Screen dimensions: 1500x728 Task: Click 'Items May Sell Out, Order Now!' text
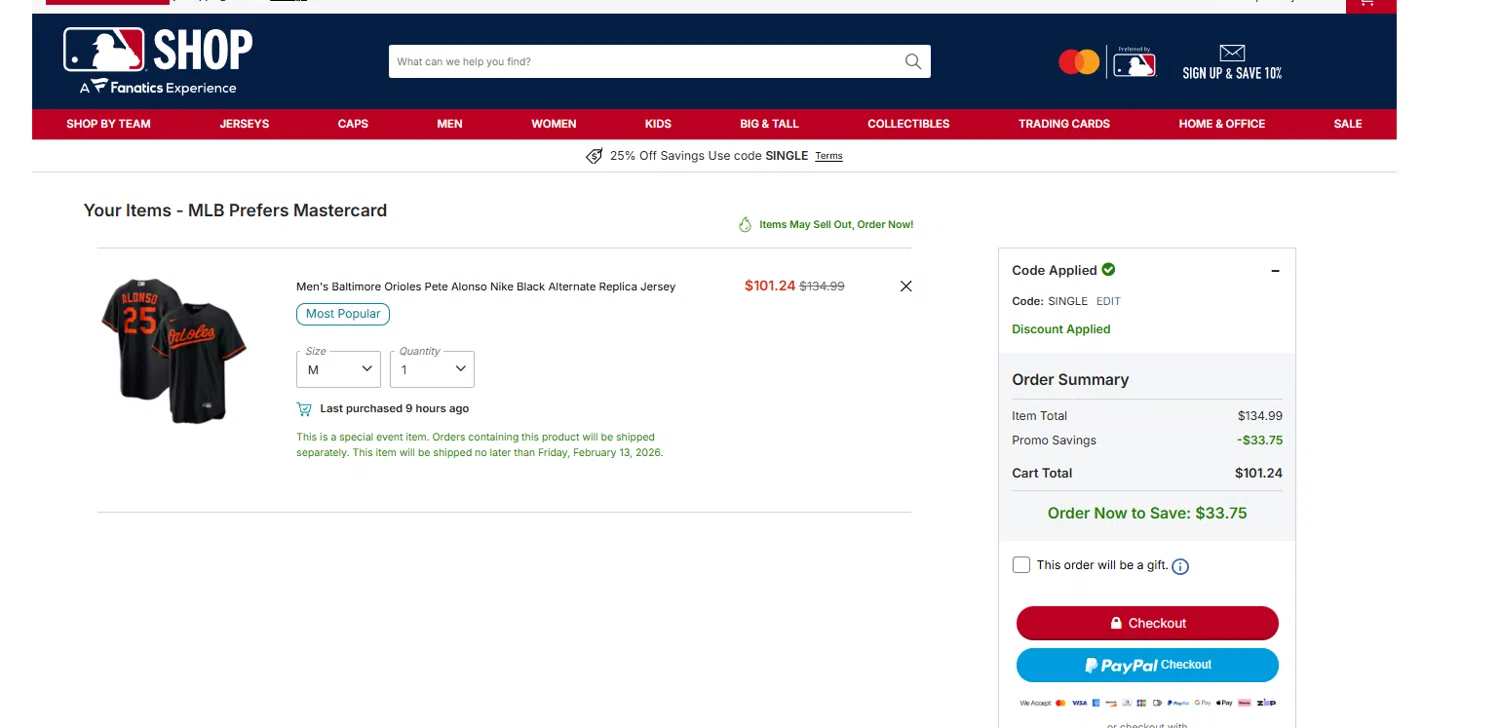coord(836,225)
